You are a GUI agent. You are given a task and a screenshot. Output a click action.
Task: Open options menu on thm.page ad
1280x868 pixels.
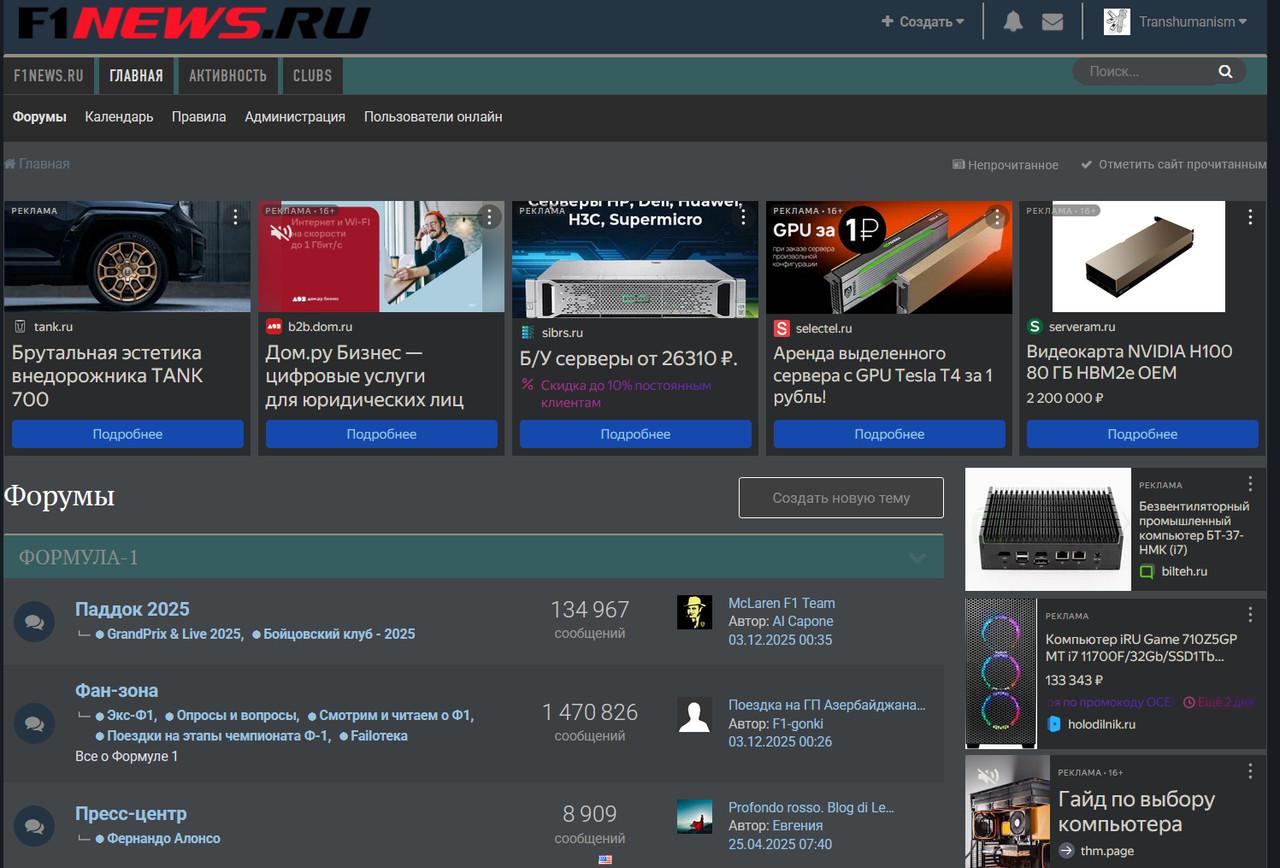pos(1250,771)
